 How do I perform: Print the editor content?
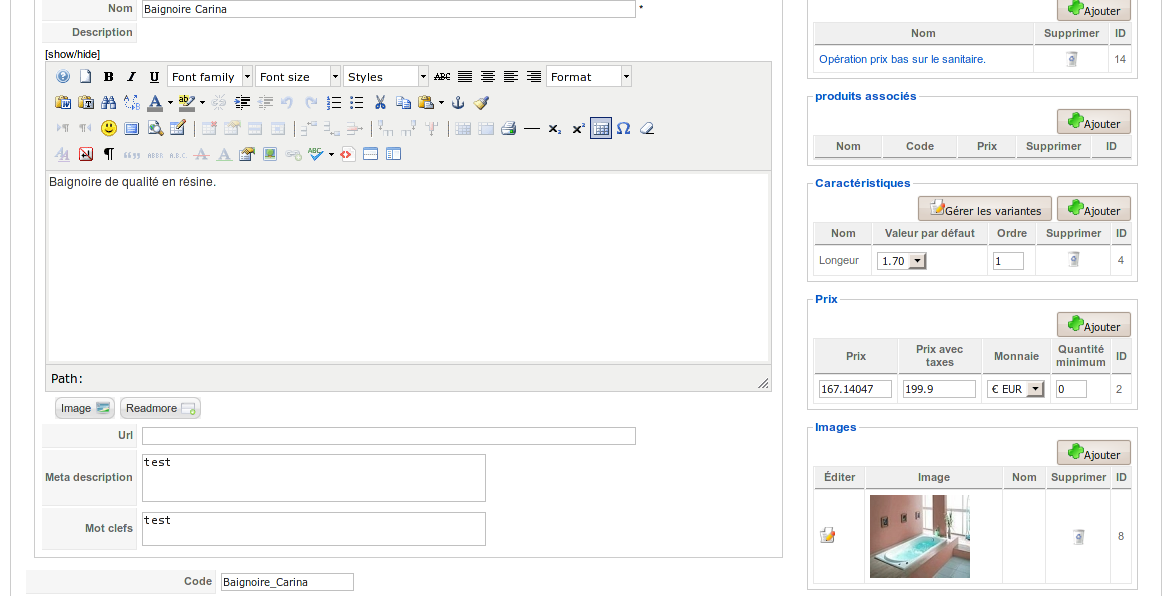(509, 128)
